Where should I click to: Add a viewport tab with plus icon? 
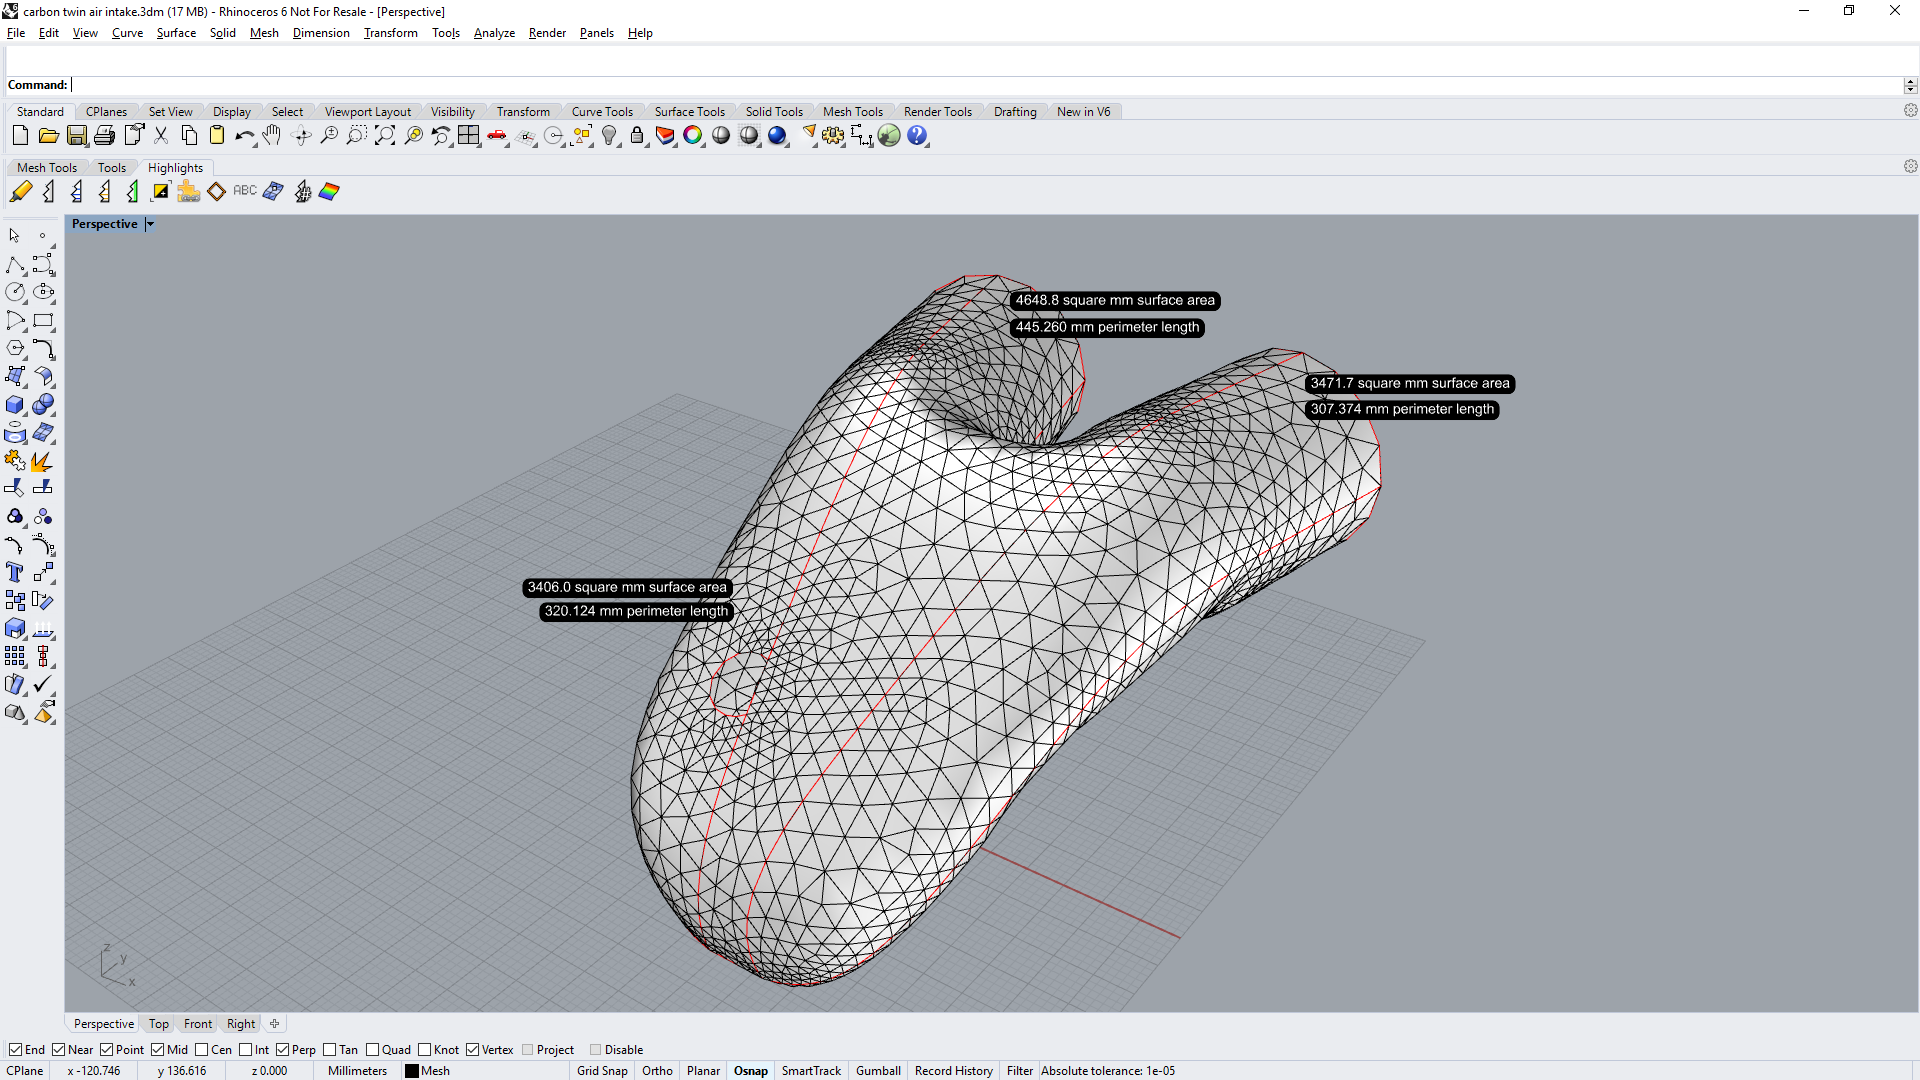pos(274,1024)
